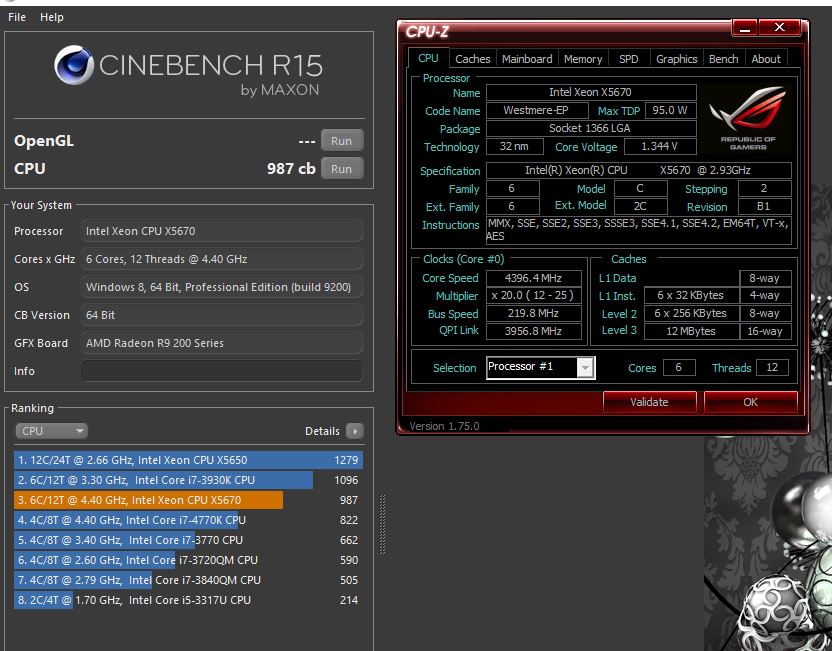Click the 987 cb CPU score
The width and height of the screenshot is (832, 651).
pyautogui.click(x=291, y=169)
